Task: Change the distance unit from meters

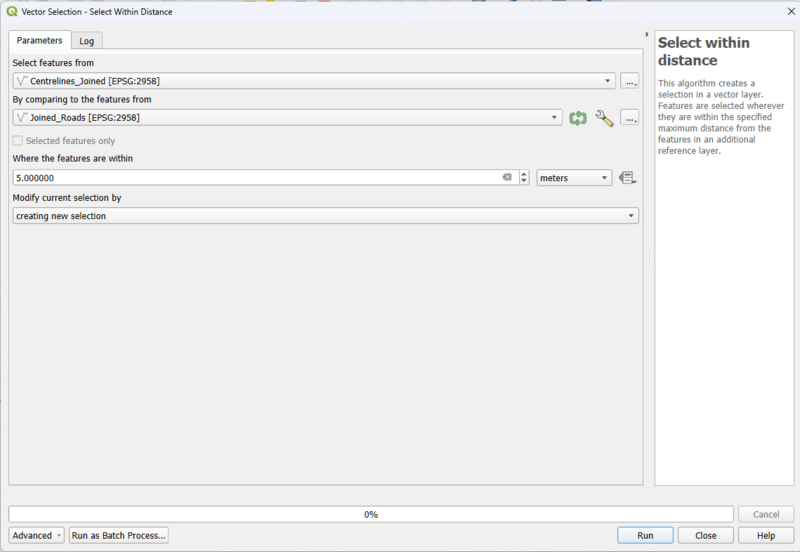Action: (x=574, y=178)
